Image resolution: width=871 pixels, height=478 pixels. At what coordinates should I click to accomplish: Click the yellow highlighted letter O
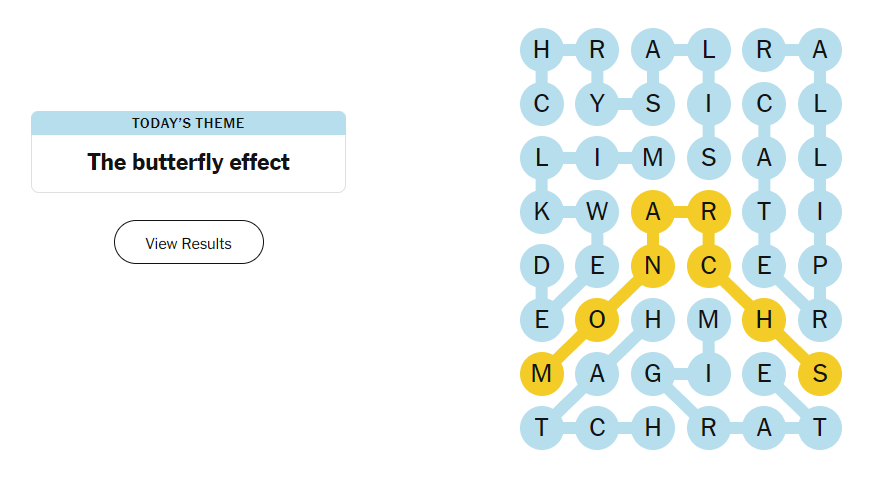coord(597,320)
